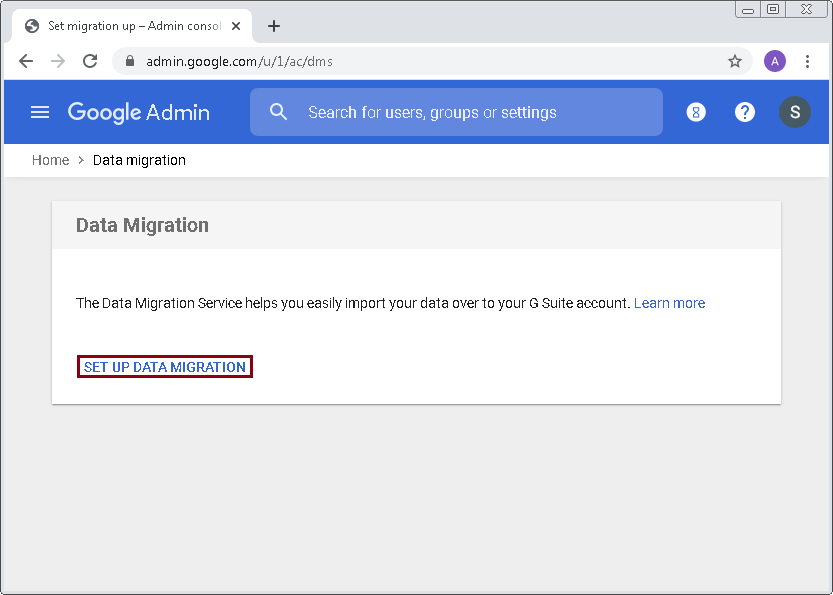Click the Data Migration card heading

(142, 225)
